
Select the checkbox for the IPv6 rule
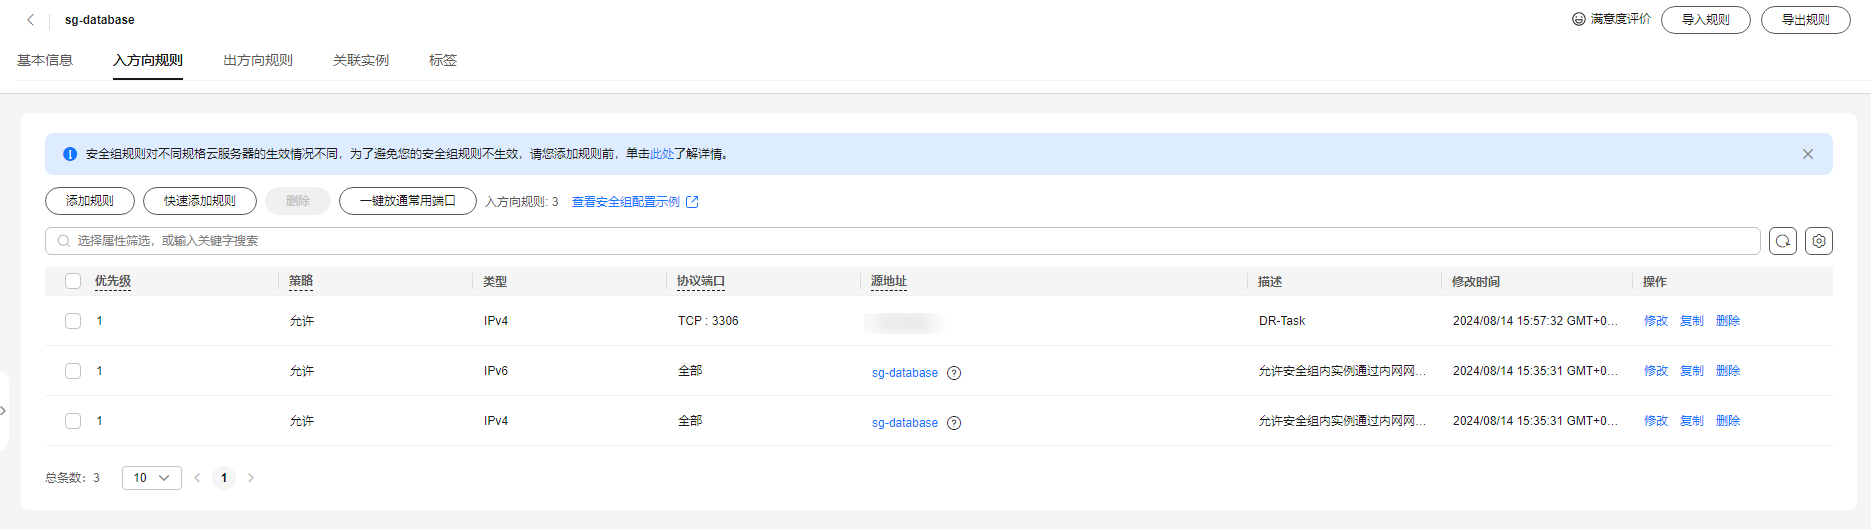pyautogui.click(x=73, y=371)
